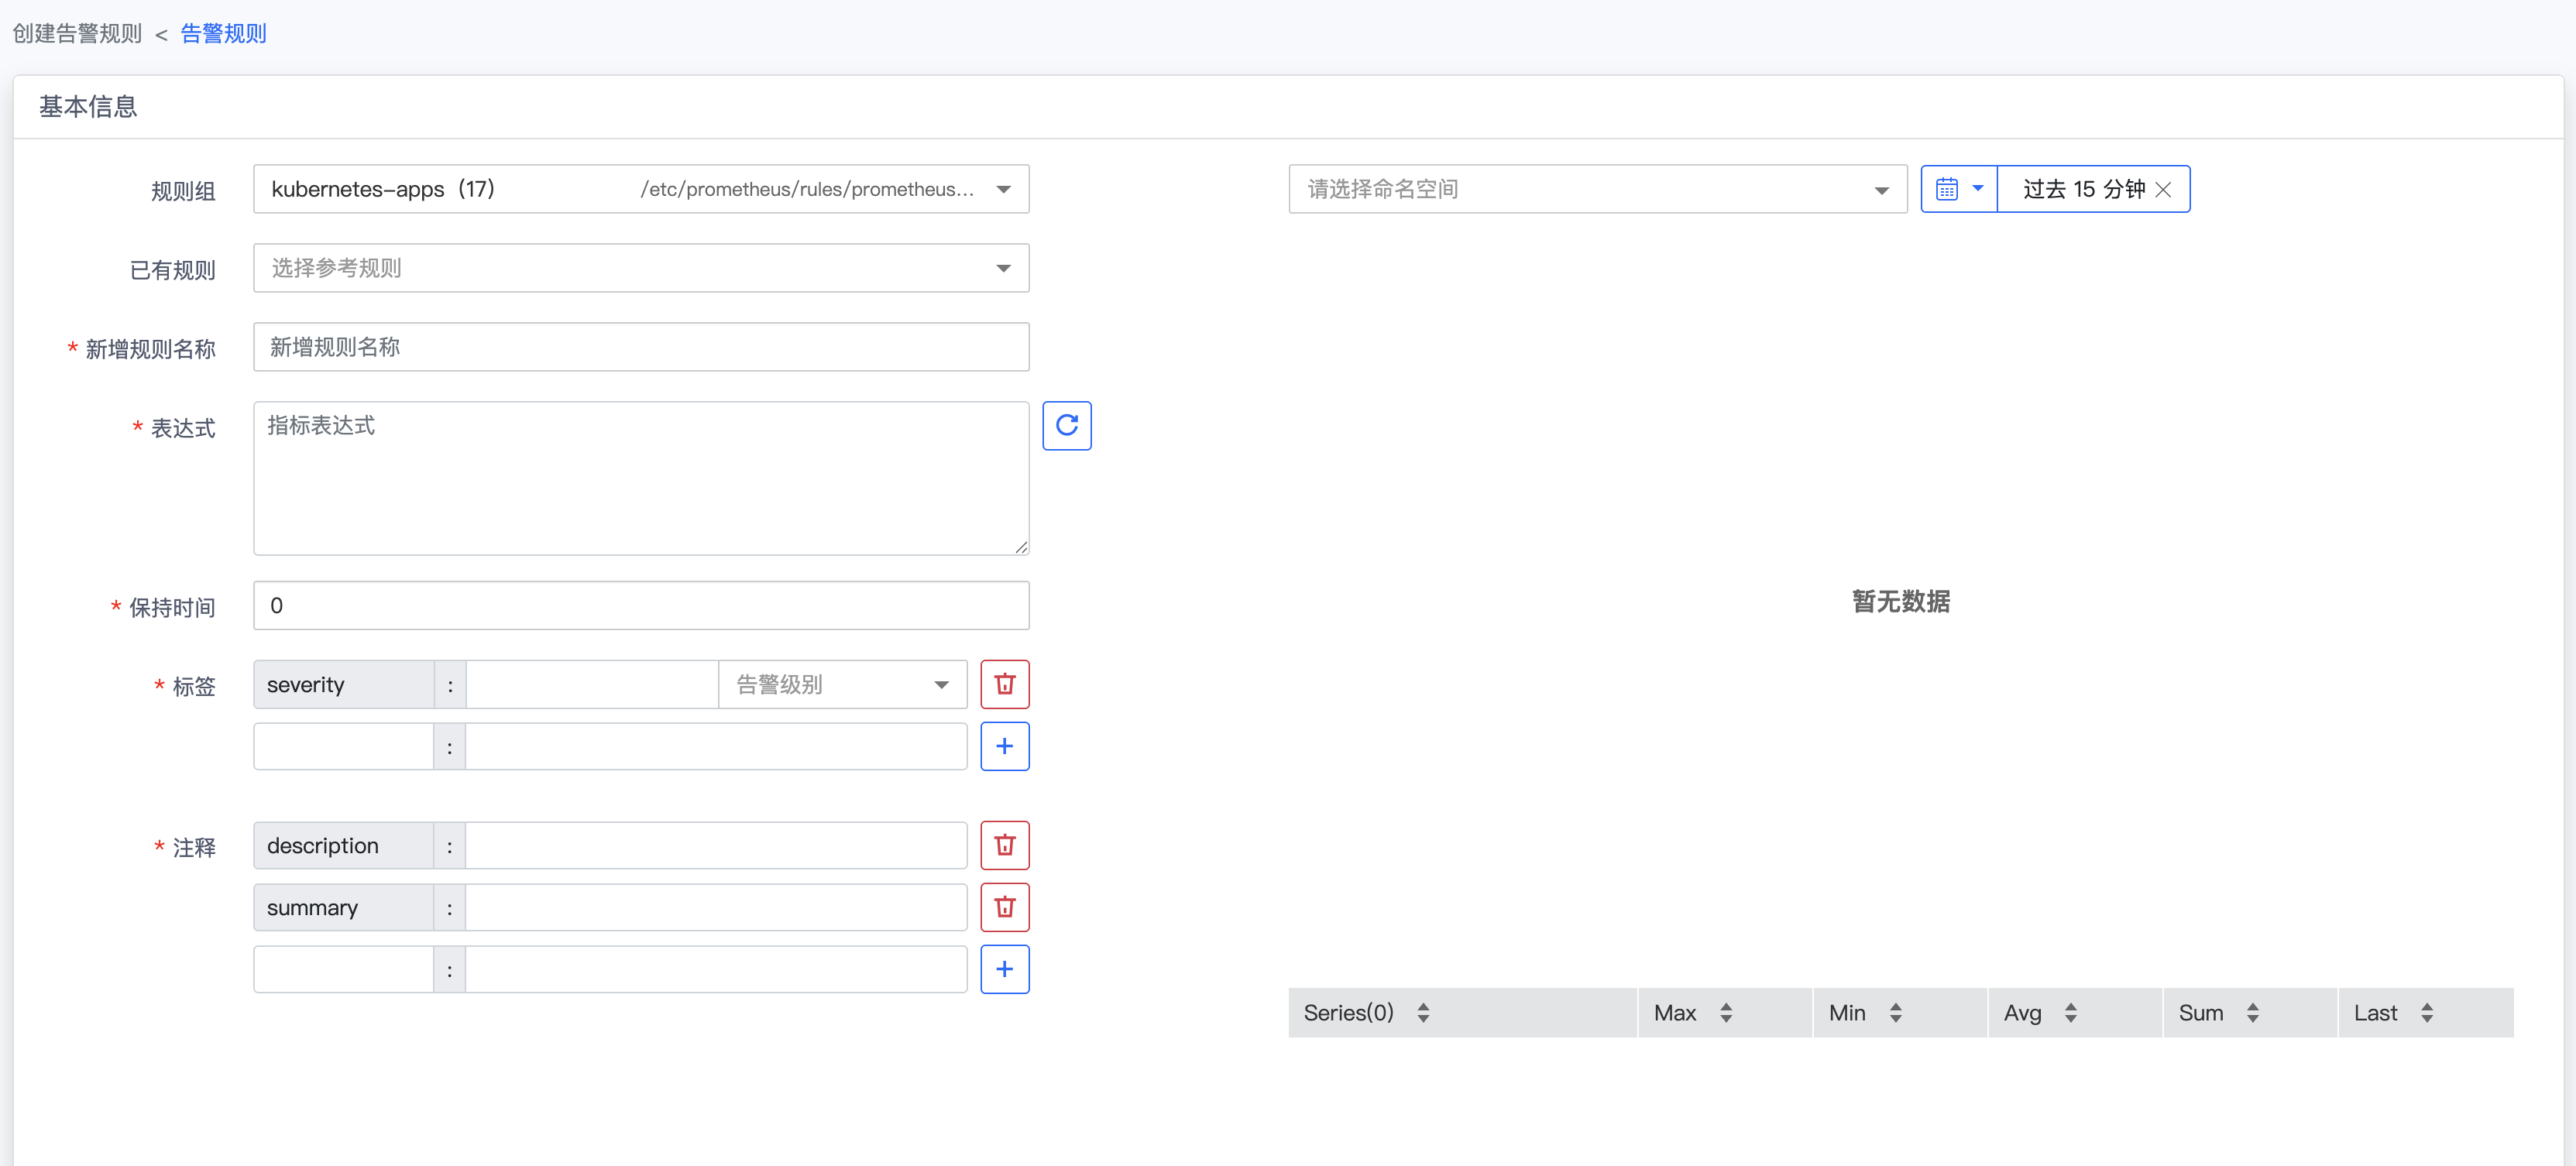This screenshot has height=1166, width=2576.
Task: Focus the empty new label value field
Action: (716, 747)
